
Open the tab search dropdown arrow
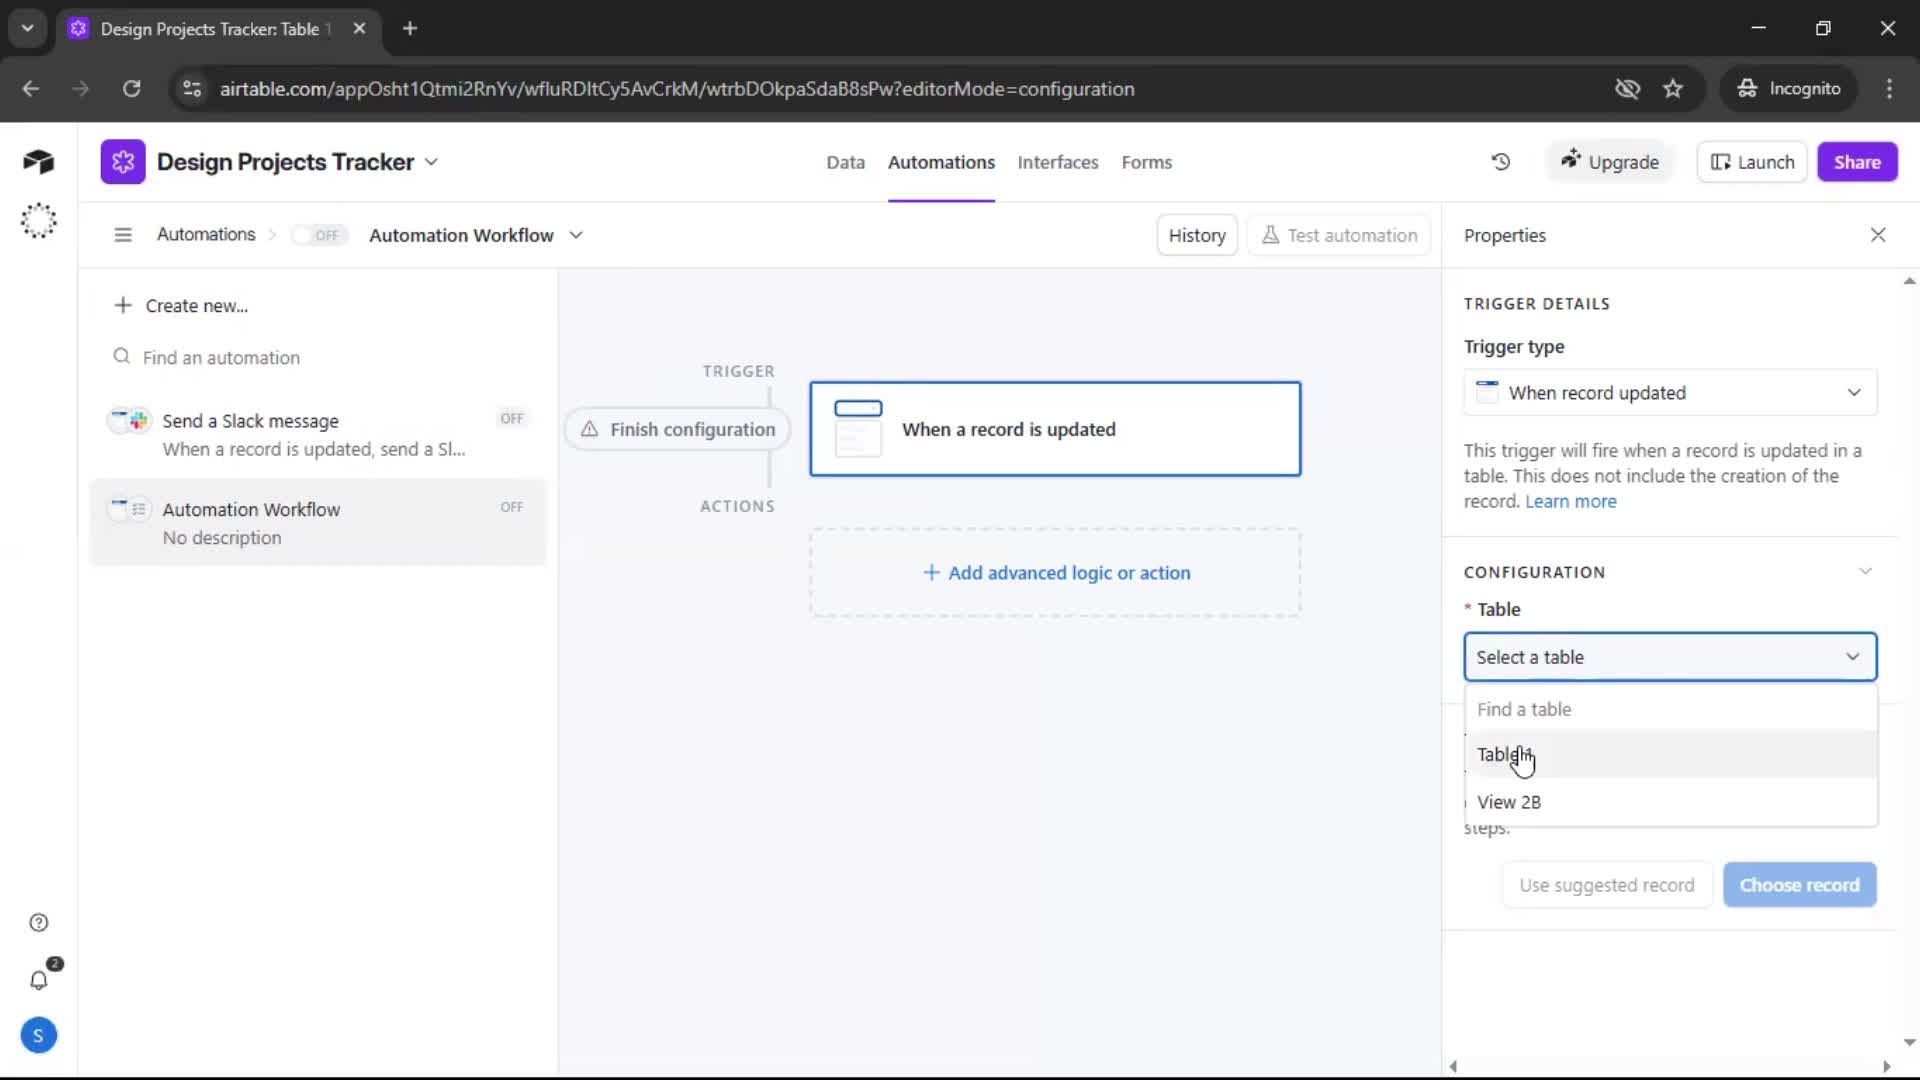click(27, 28)
